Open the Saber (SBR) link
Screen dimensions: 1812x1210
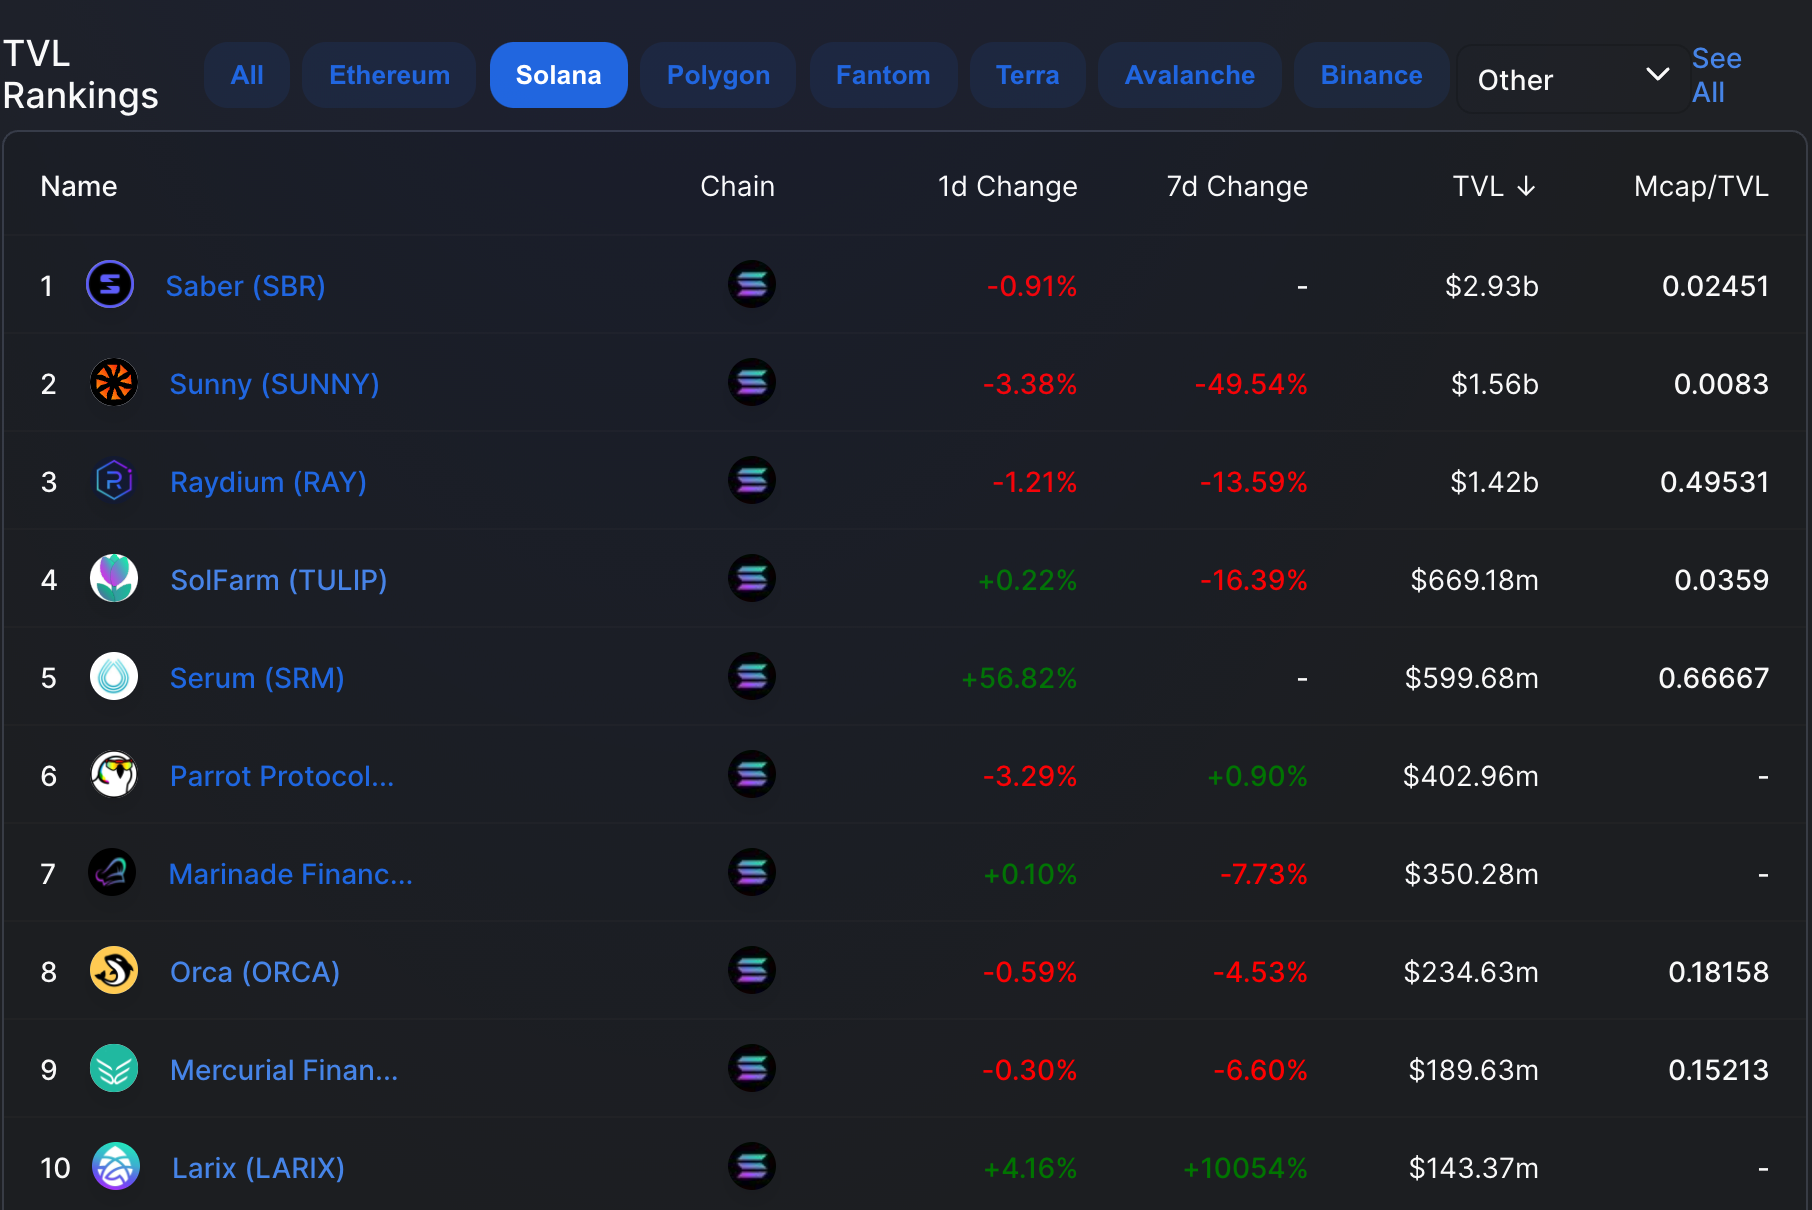(x=246, y=286)
